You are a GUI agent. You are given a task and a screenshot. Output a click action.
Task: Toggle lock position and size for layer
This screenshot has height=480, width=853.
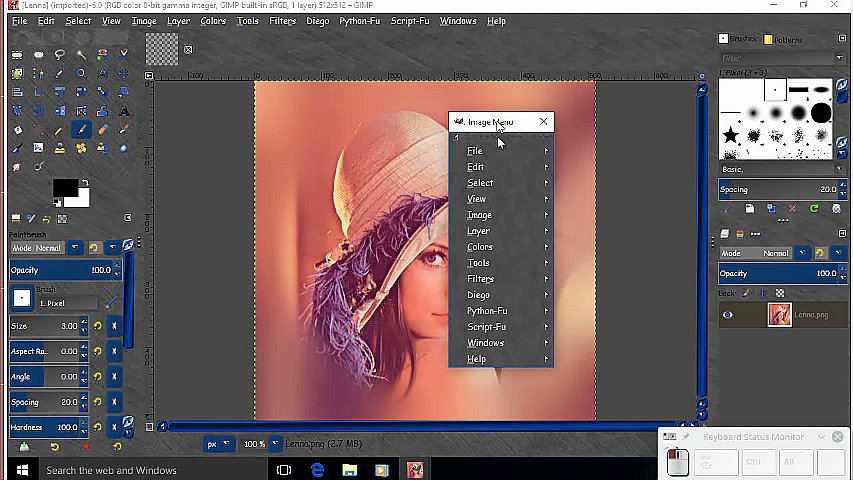[763, 293]
